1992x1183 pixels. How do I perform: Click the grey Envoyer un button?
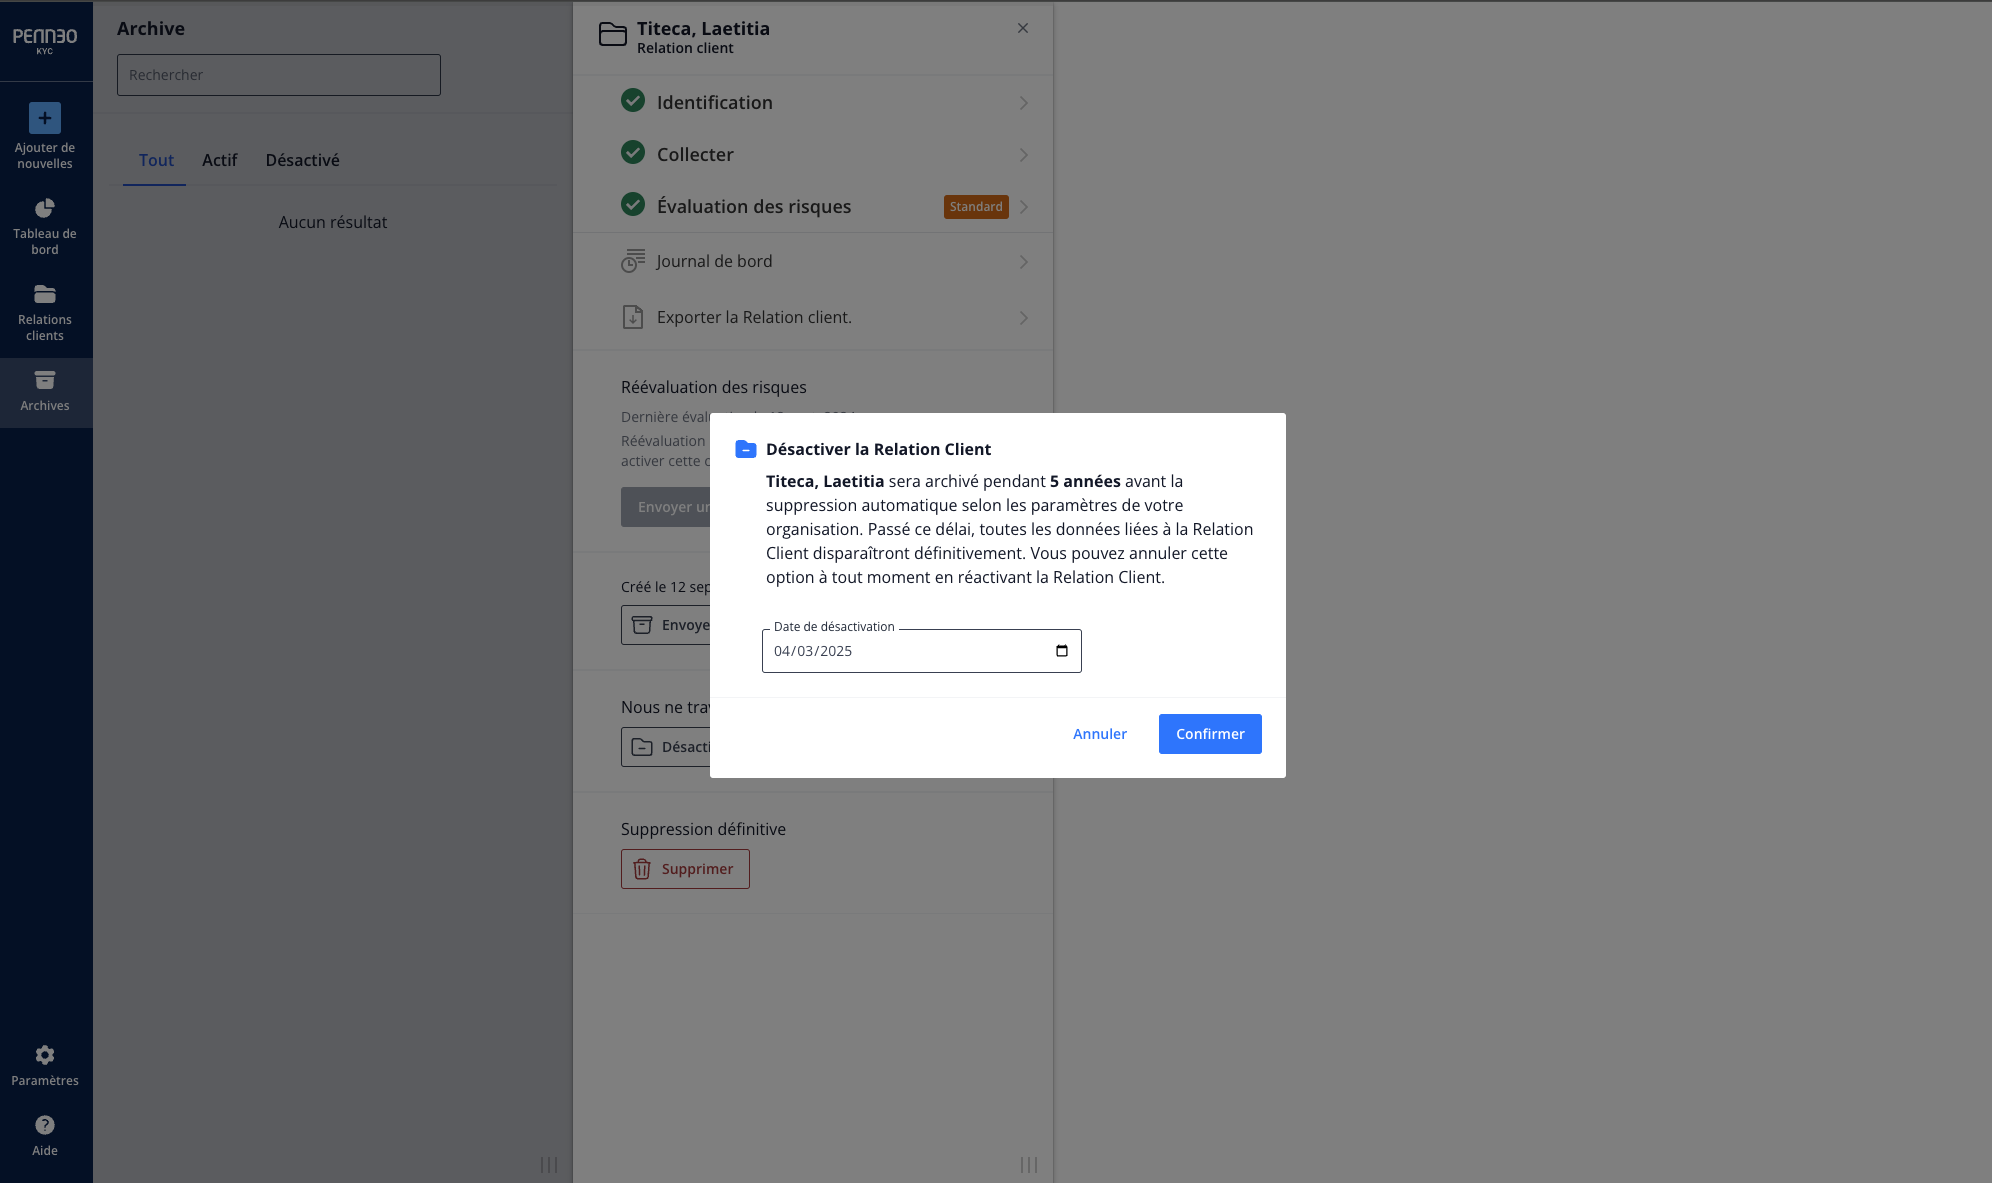pyautogui.click(x=666, y=507)
